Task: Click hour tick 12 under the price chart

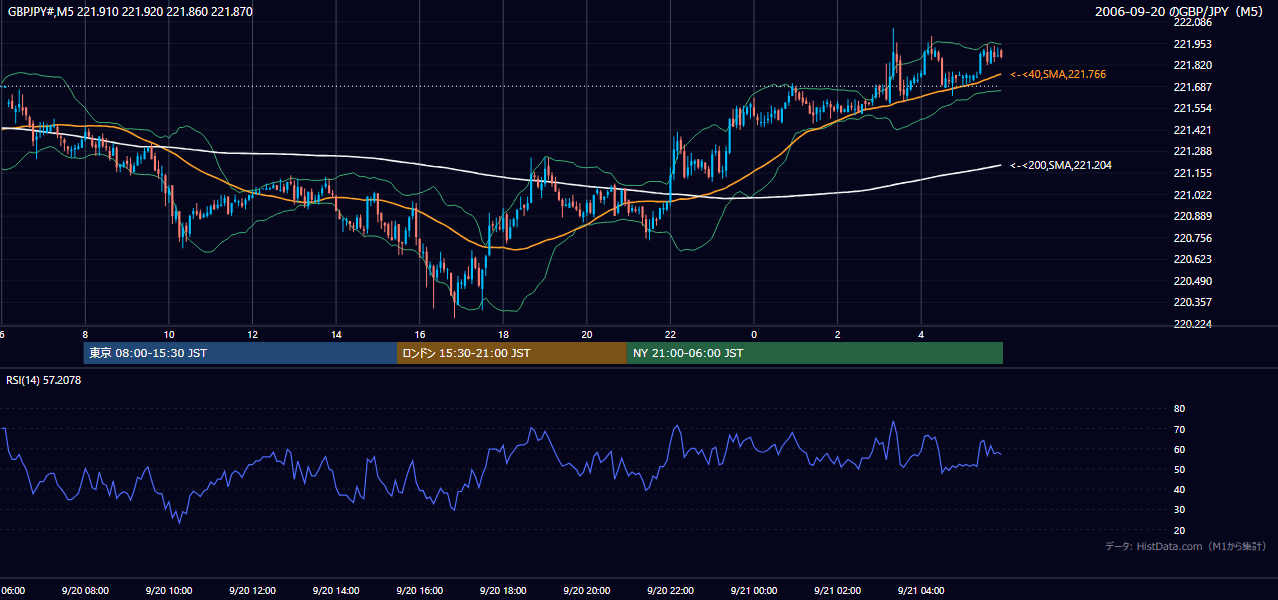Action: (252, 334)
